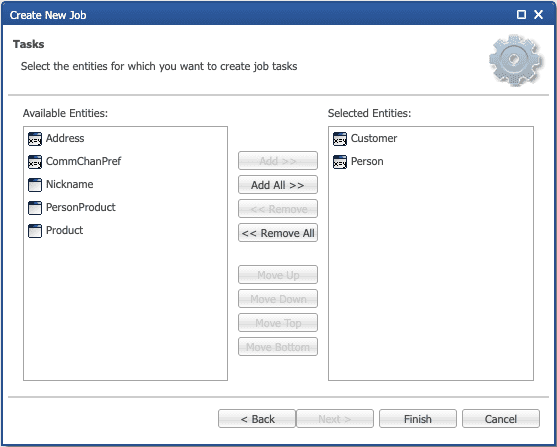Go back with the < Back button
The height and width of the screenshot is (447, 557).
pyautogui.click(x=257, y=419)
